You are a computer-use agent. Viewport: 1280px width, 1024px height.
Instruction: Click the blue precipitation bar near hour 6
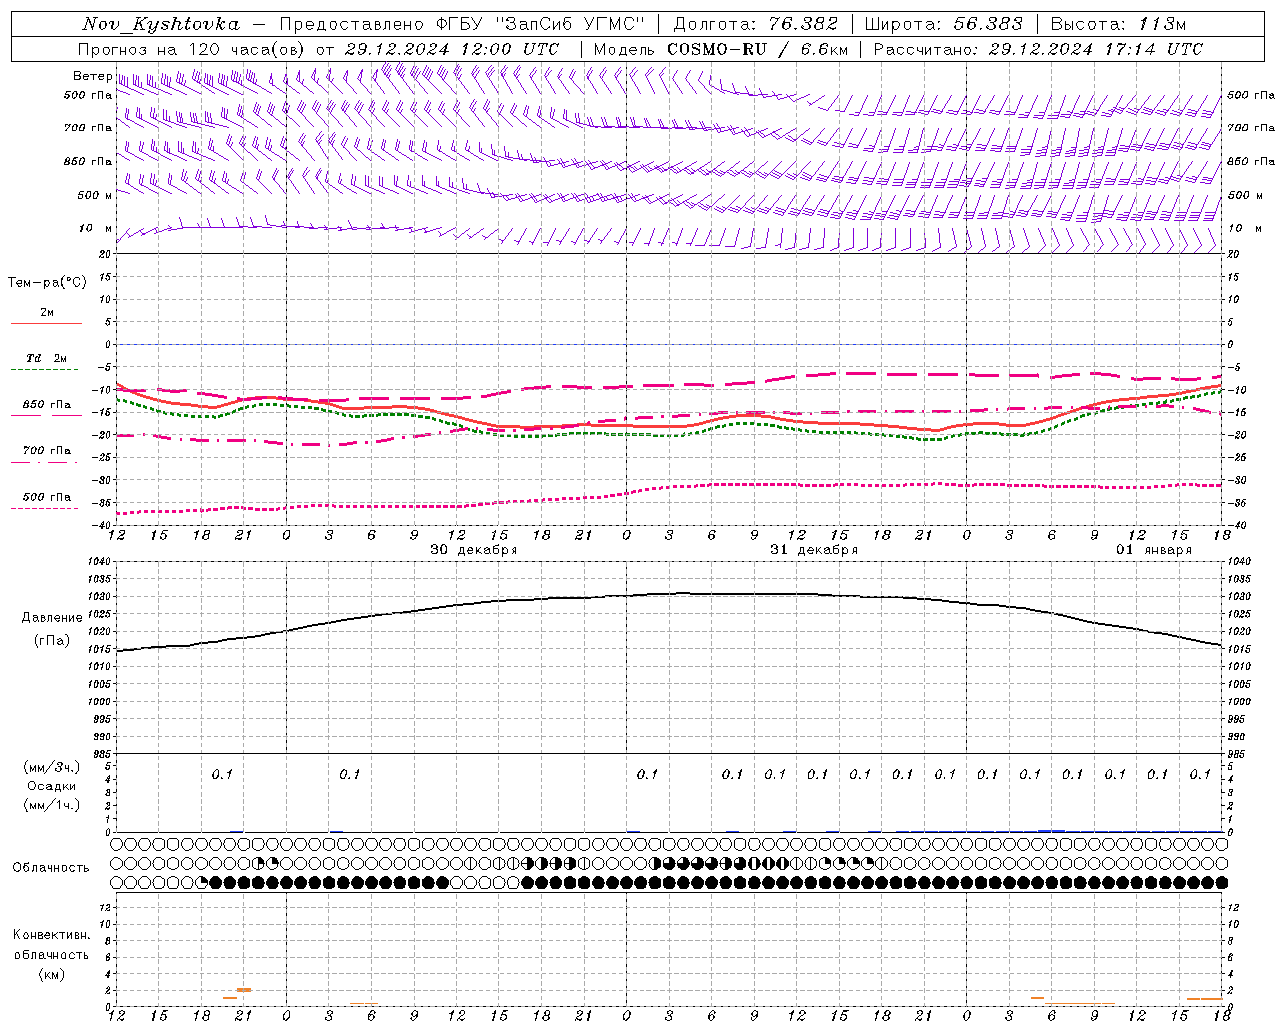click(x=1051, y=830)
